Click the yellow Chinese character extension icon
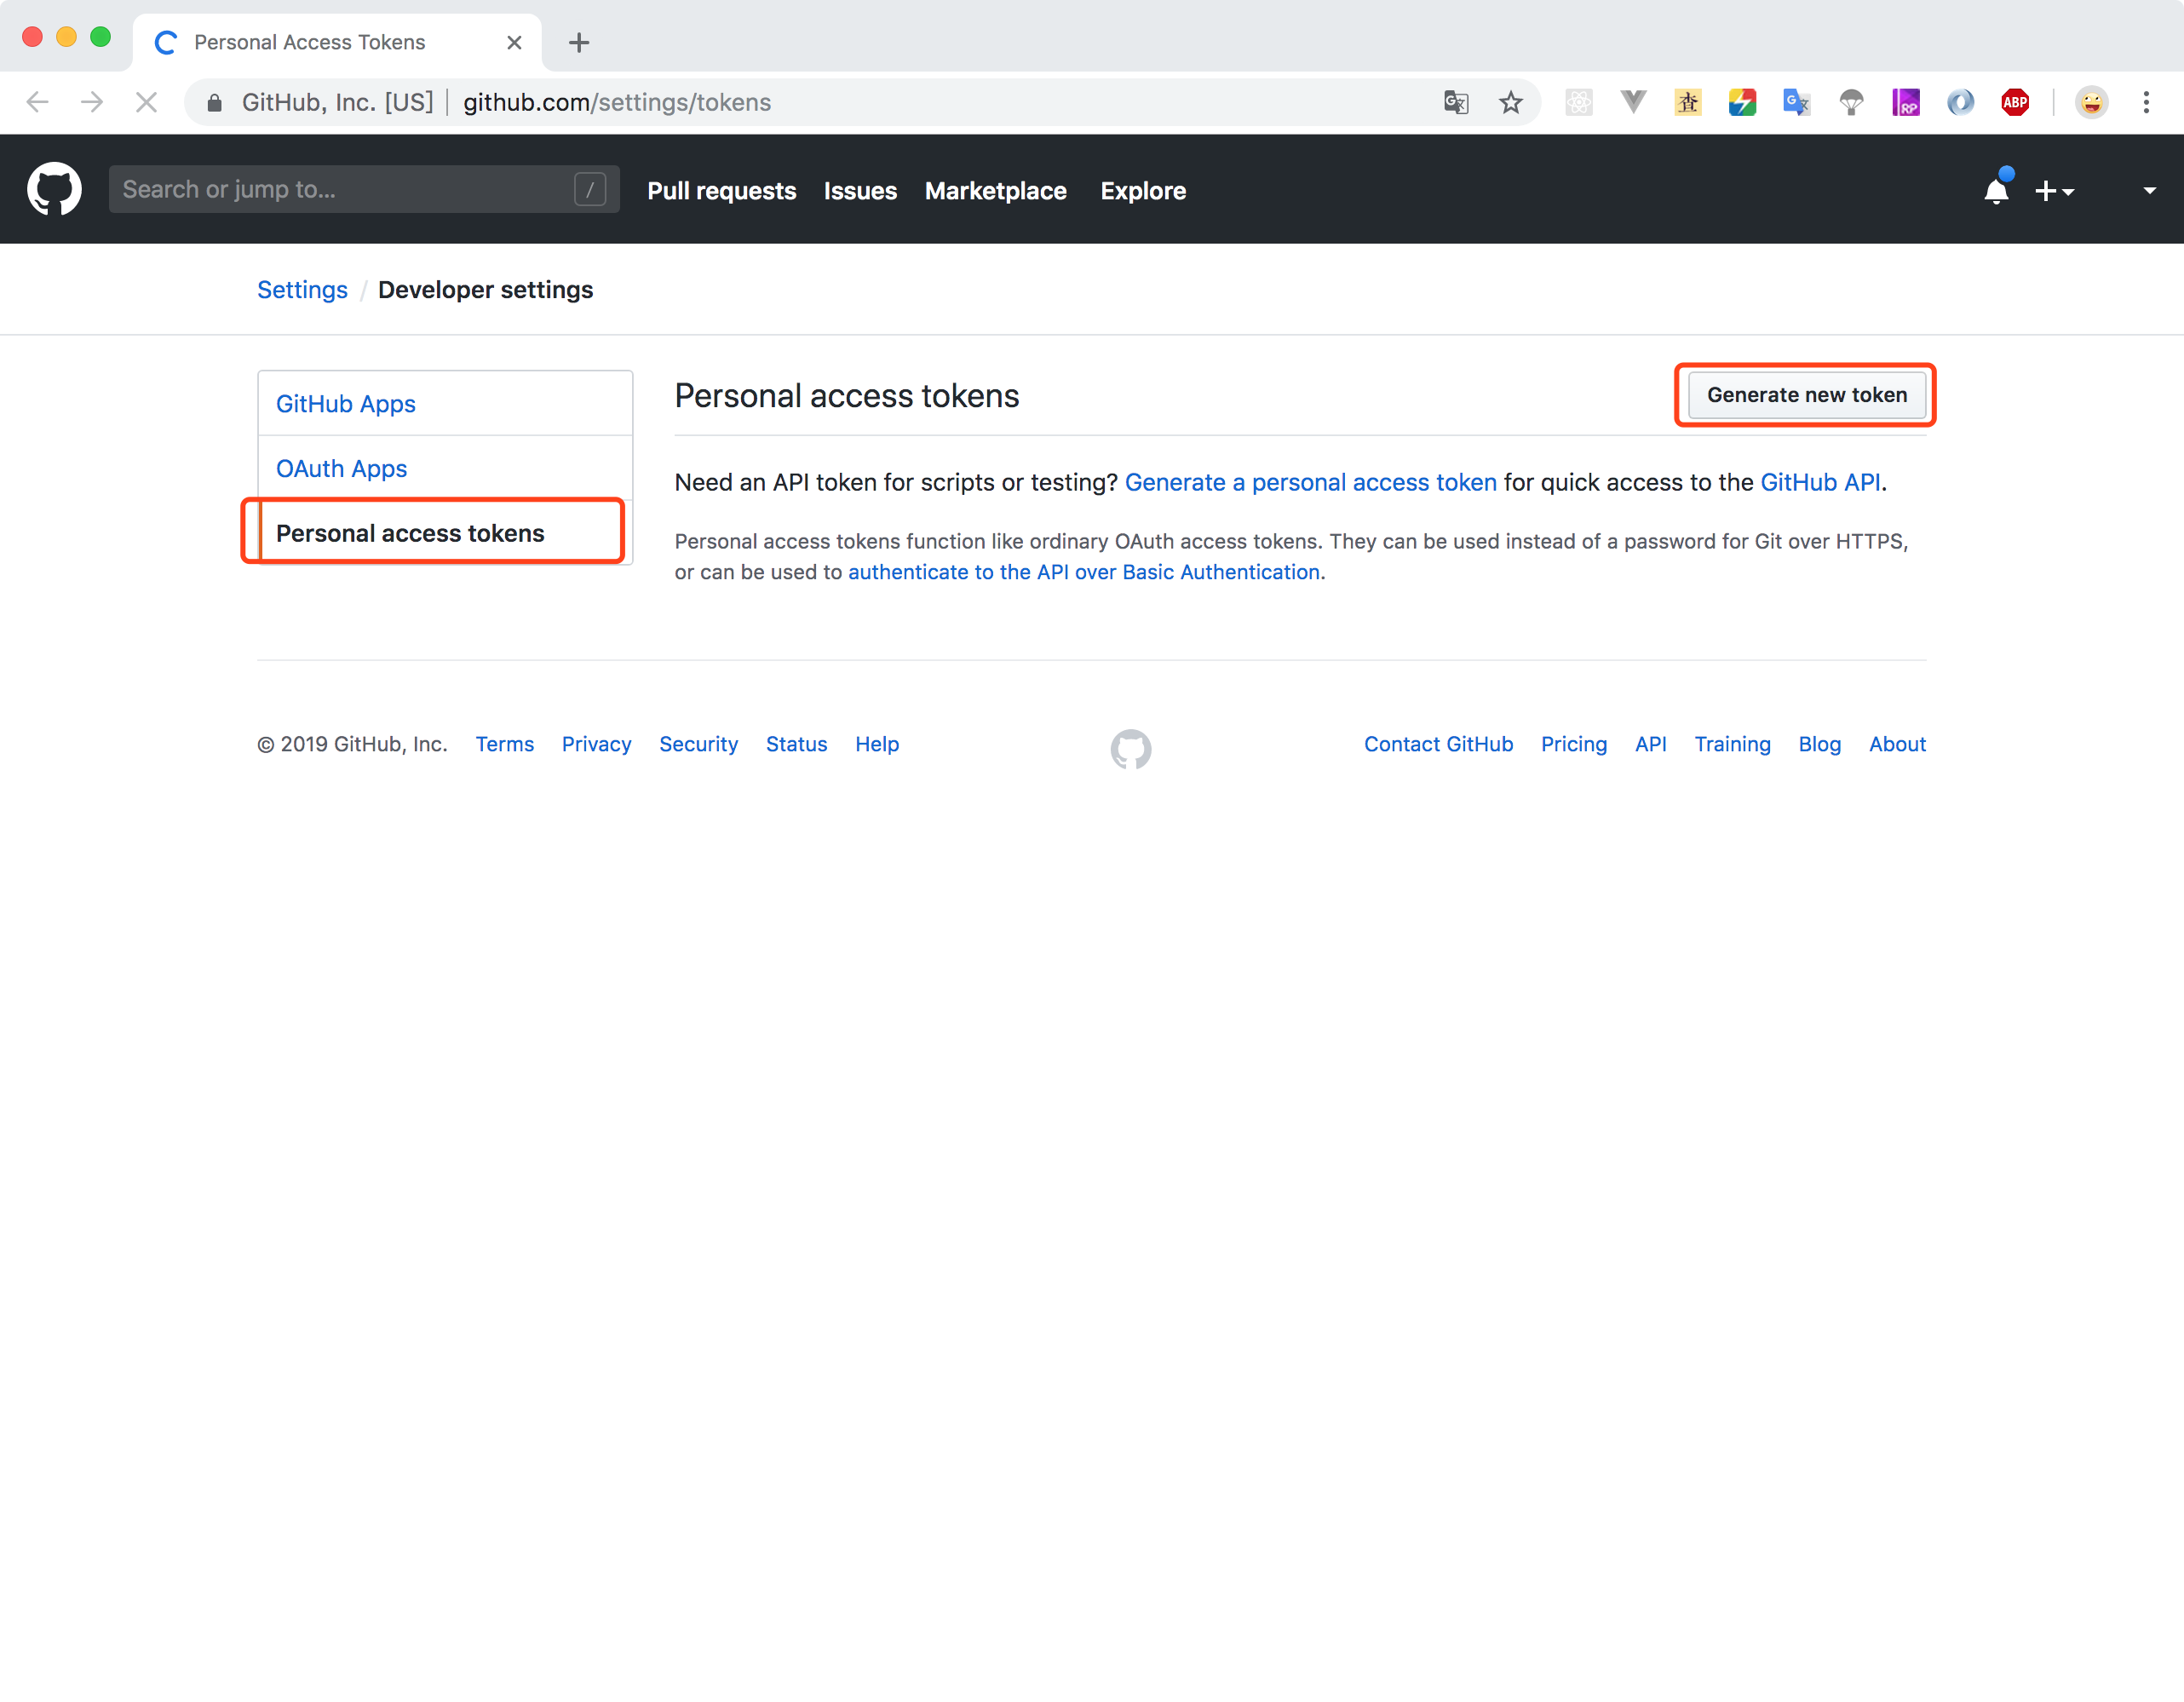 click(x=1688, y=102)
